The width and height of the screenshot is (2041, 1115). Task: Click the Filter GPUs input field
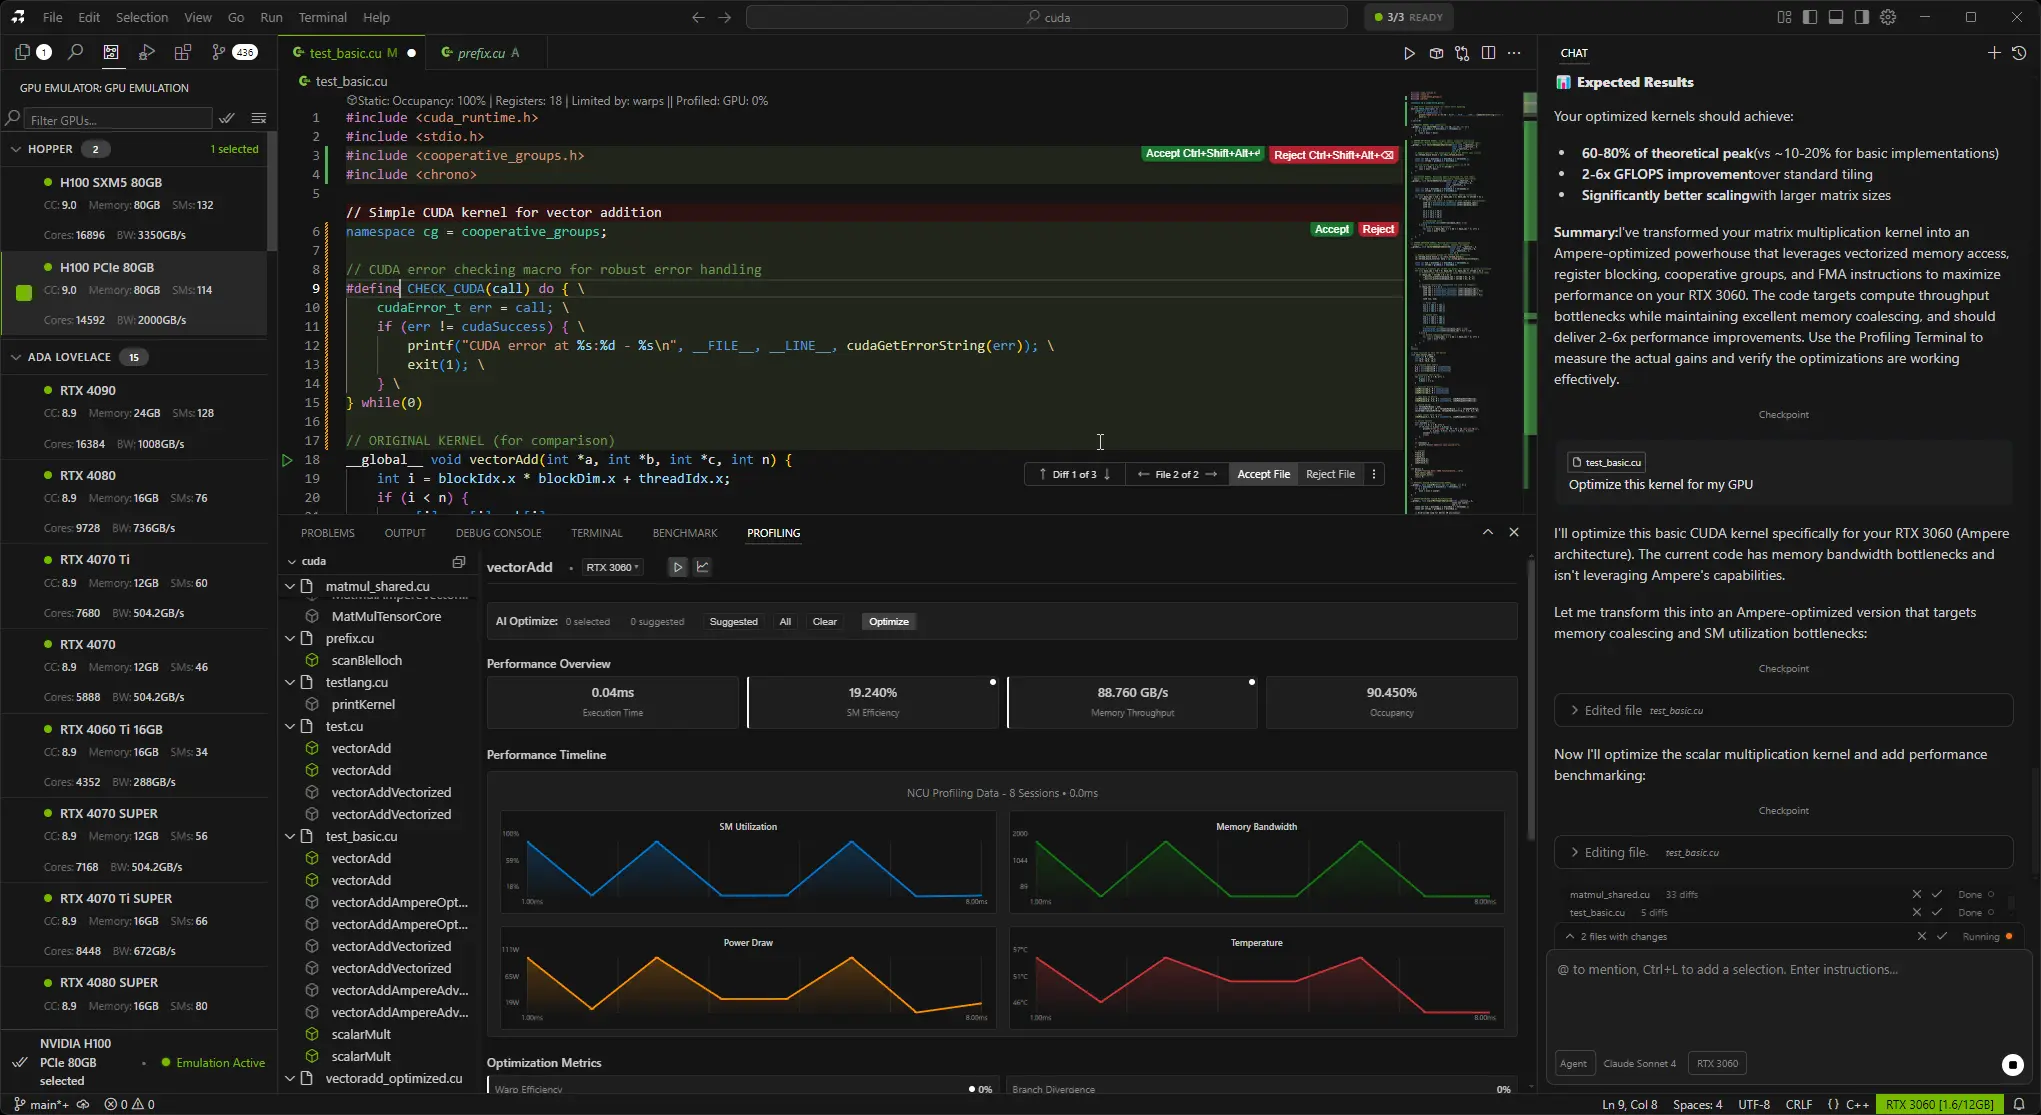(x=118, y=118)
